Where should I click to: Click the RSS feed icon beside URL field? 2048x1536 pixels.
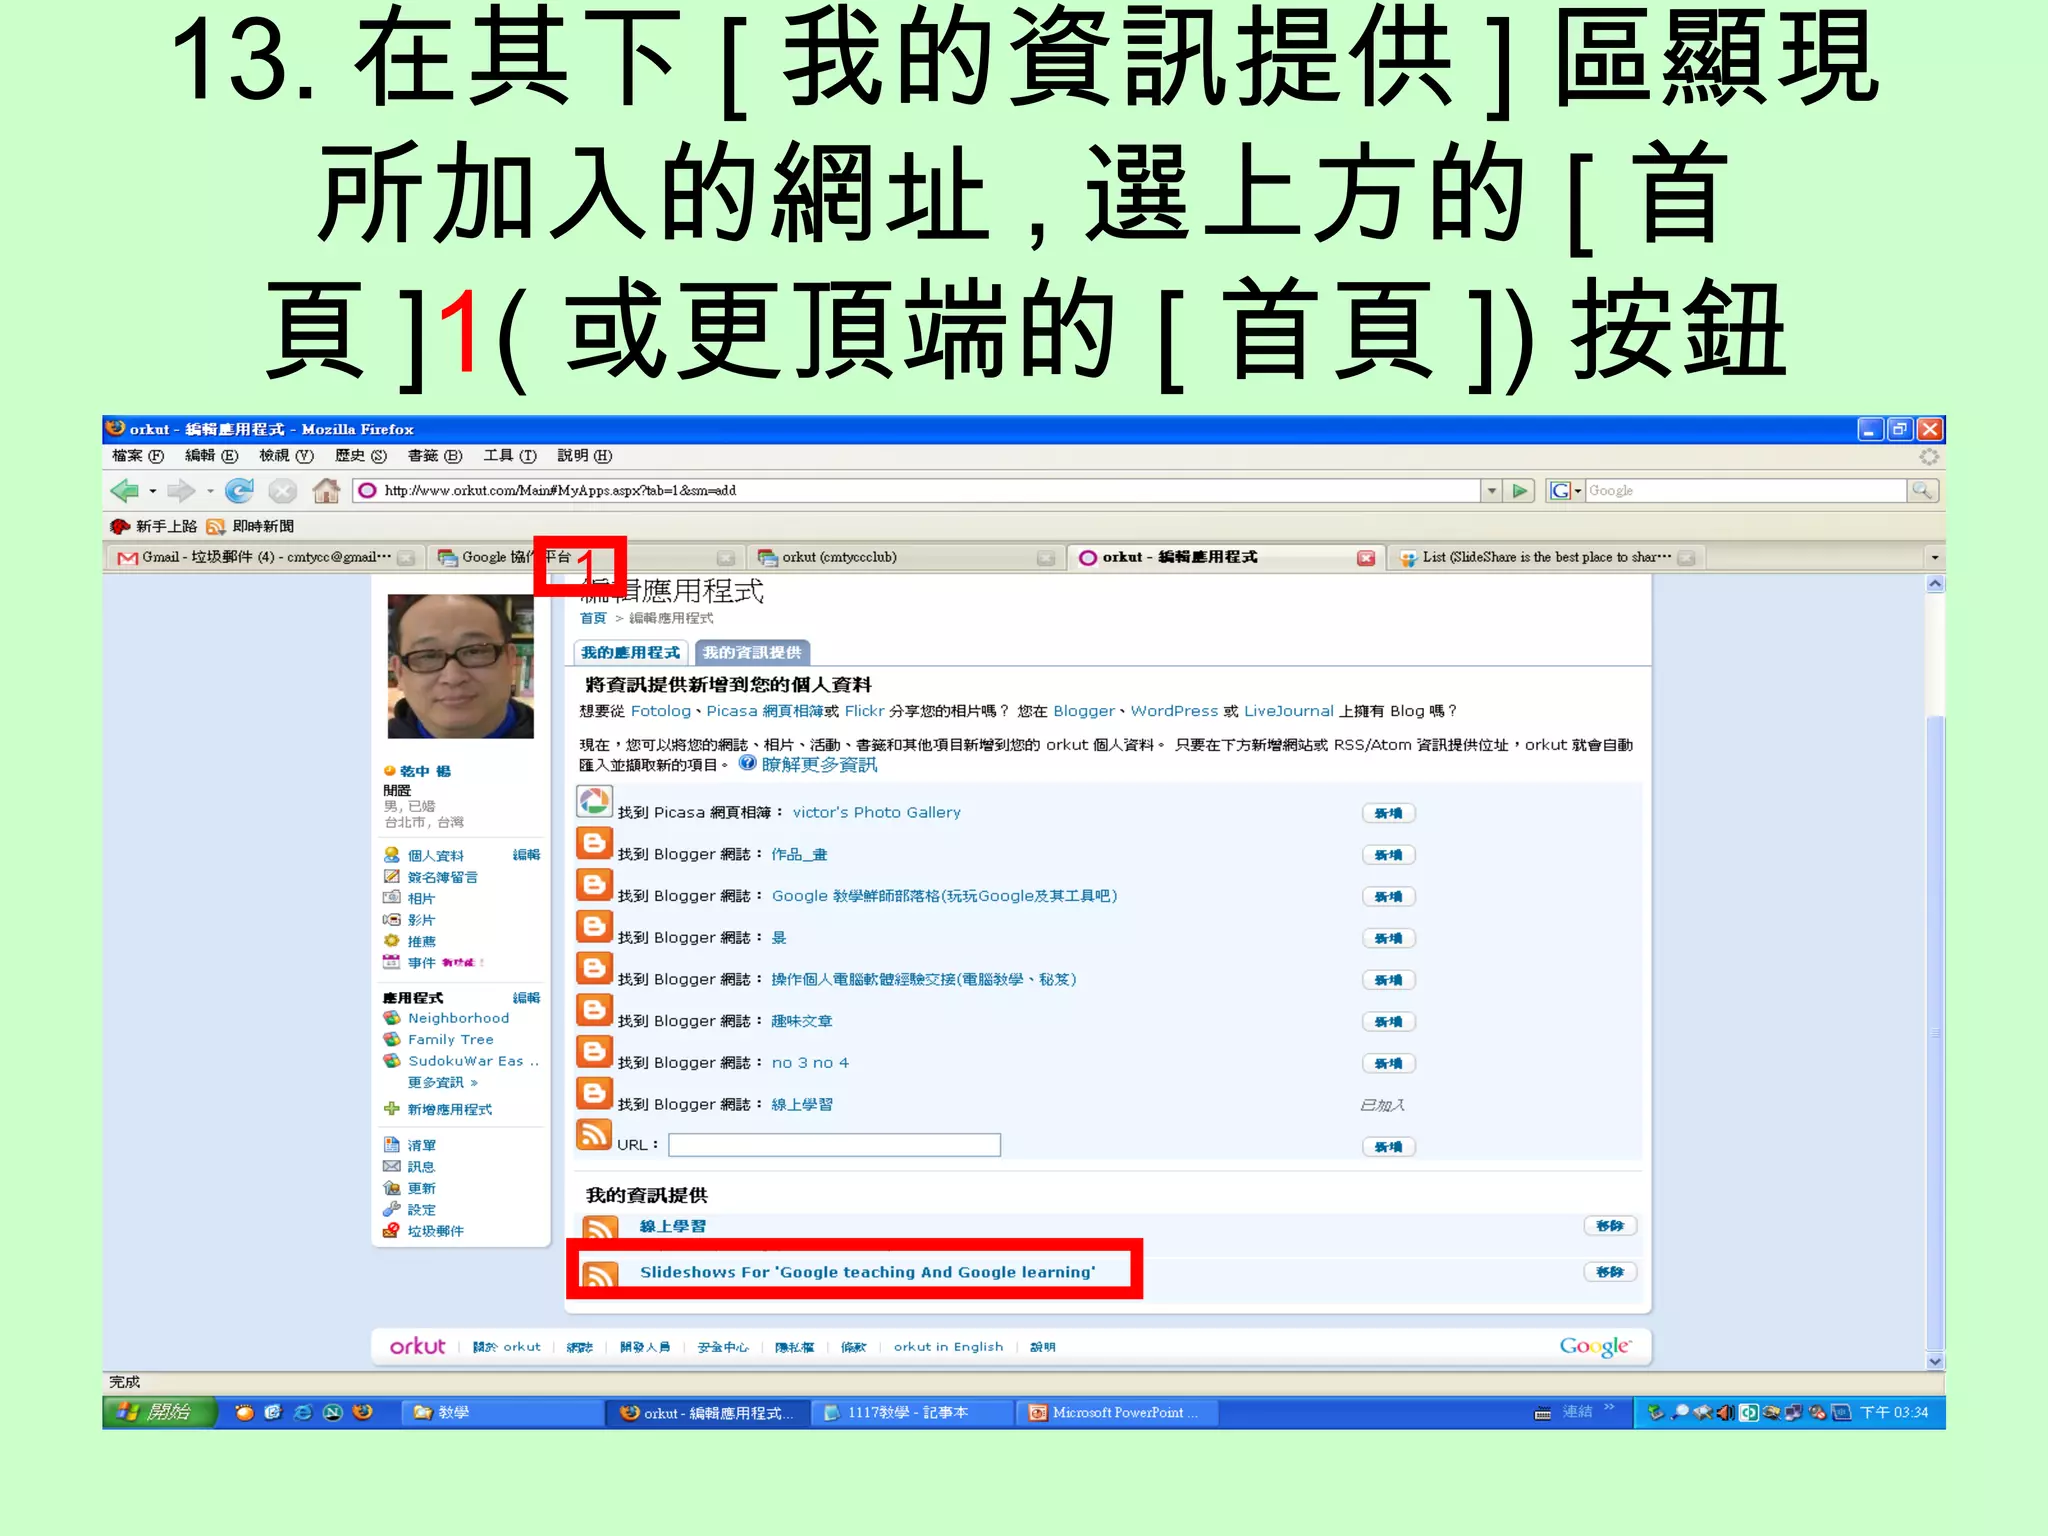(x=594, y=1134)
